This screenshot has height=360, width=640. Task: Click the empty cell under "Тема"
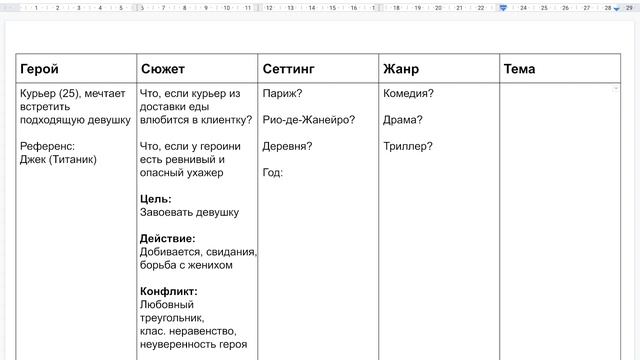point(560,222)
